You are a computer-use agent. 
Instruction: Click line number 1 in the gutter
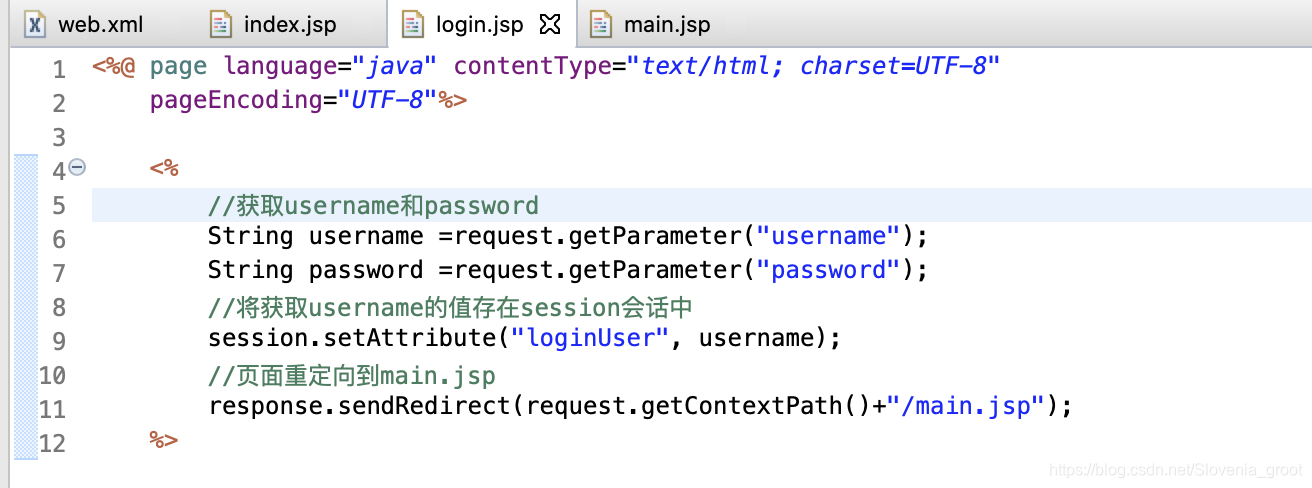[x=59, y=69]
